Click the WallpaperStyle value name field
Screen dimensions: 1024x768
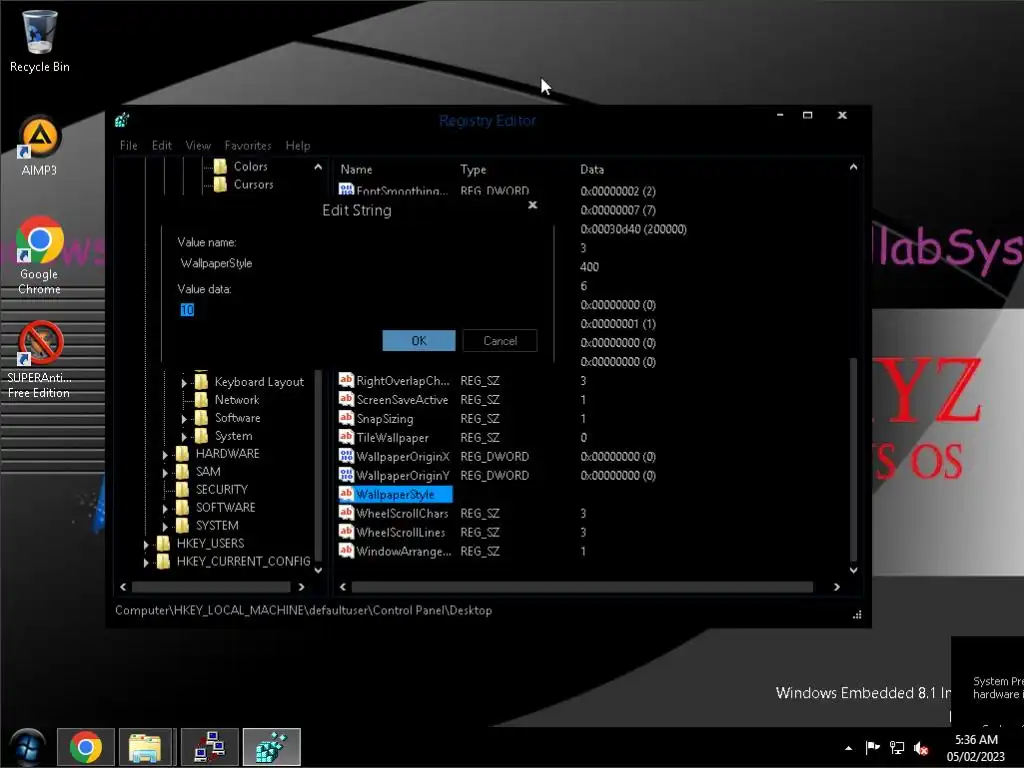tap(358, 263)
